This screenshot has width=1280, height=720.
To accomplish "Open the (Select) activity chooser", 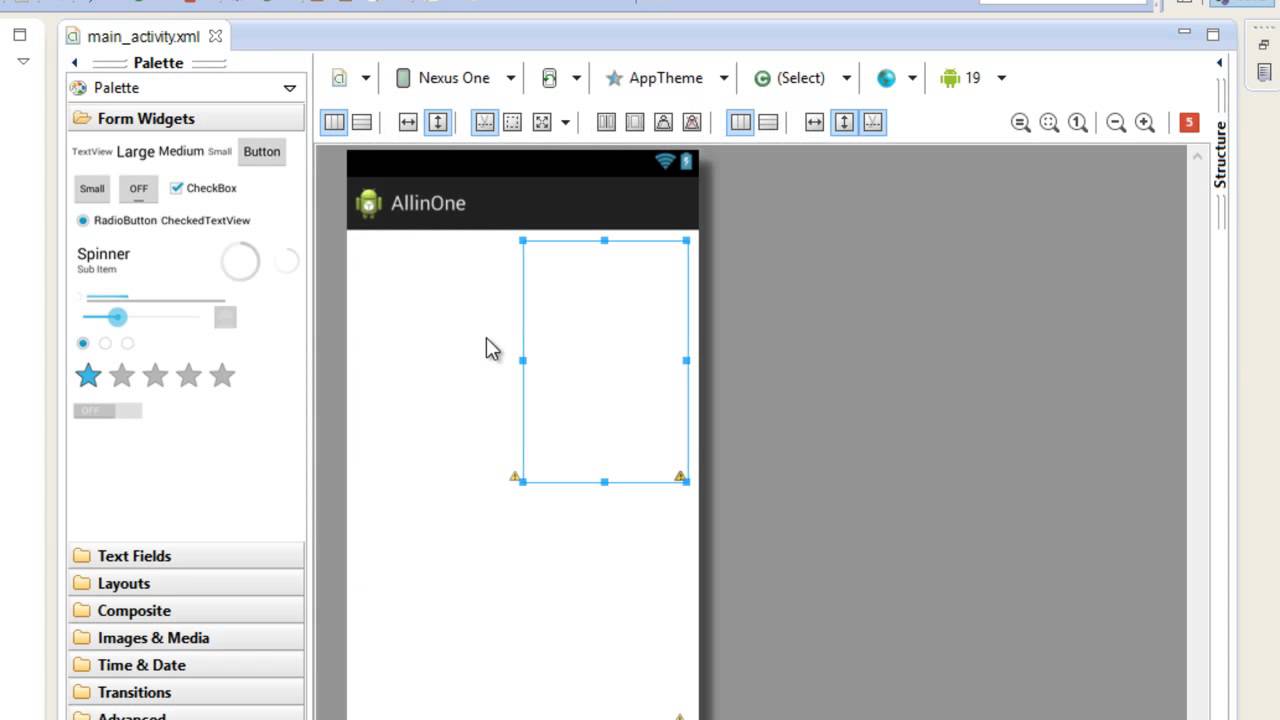I will (803, 78).
